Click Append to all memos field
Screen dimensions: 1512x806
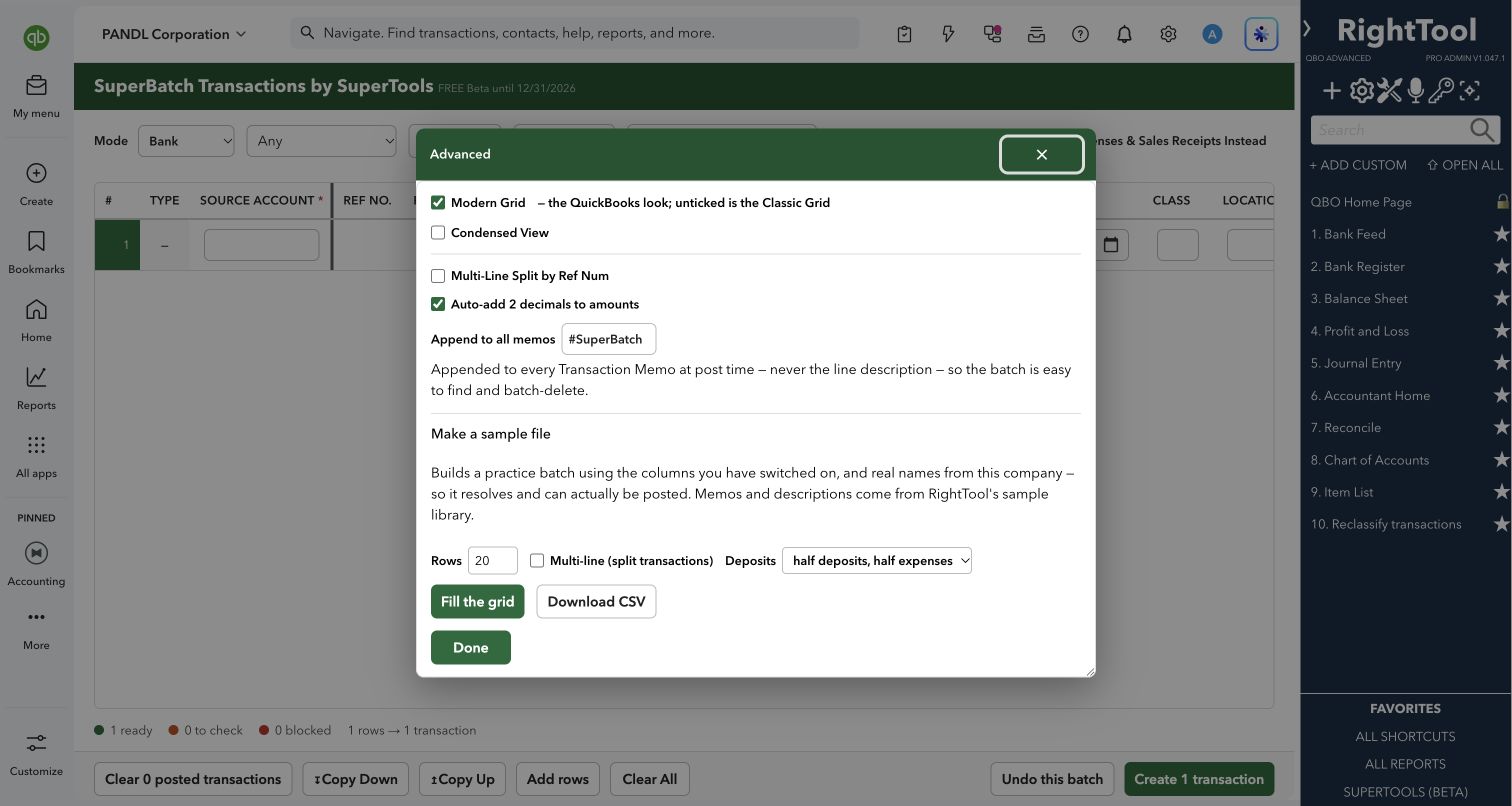(x=609, y=339)
